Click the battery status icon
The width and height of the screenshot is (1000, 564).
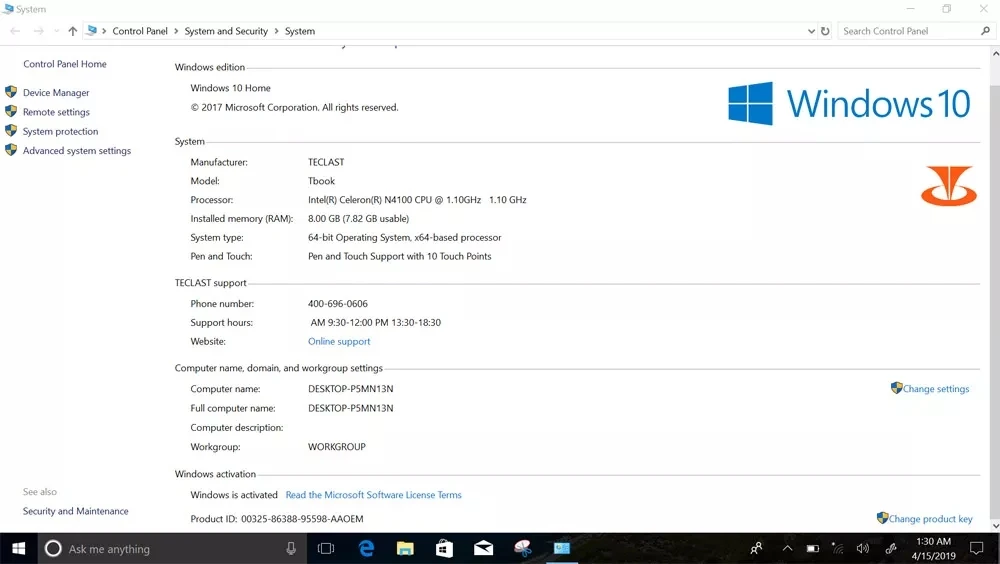coord(812,549)
